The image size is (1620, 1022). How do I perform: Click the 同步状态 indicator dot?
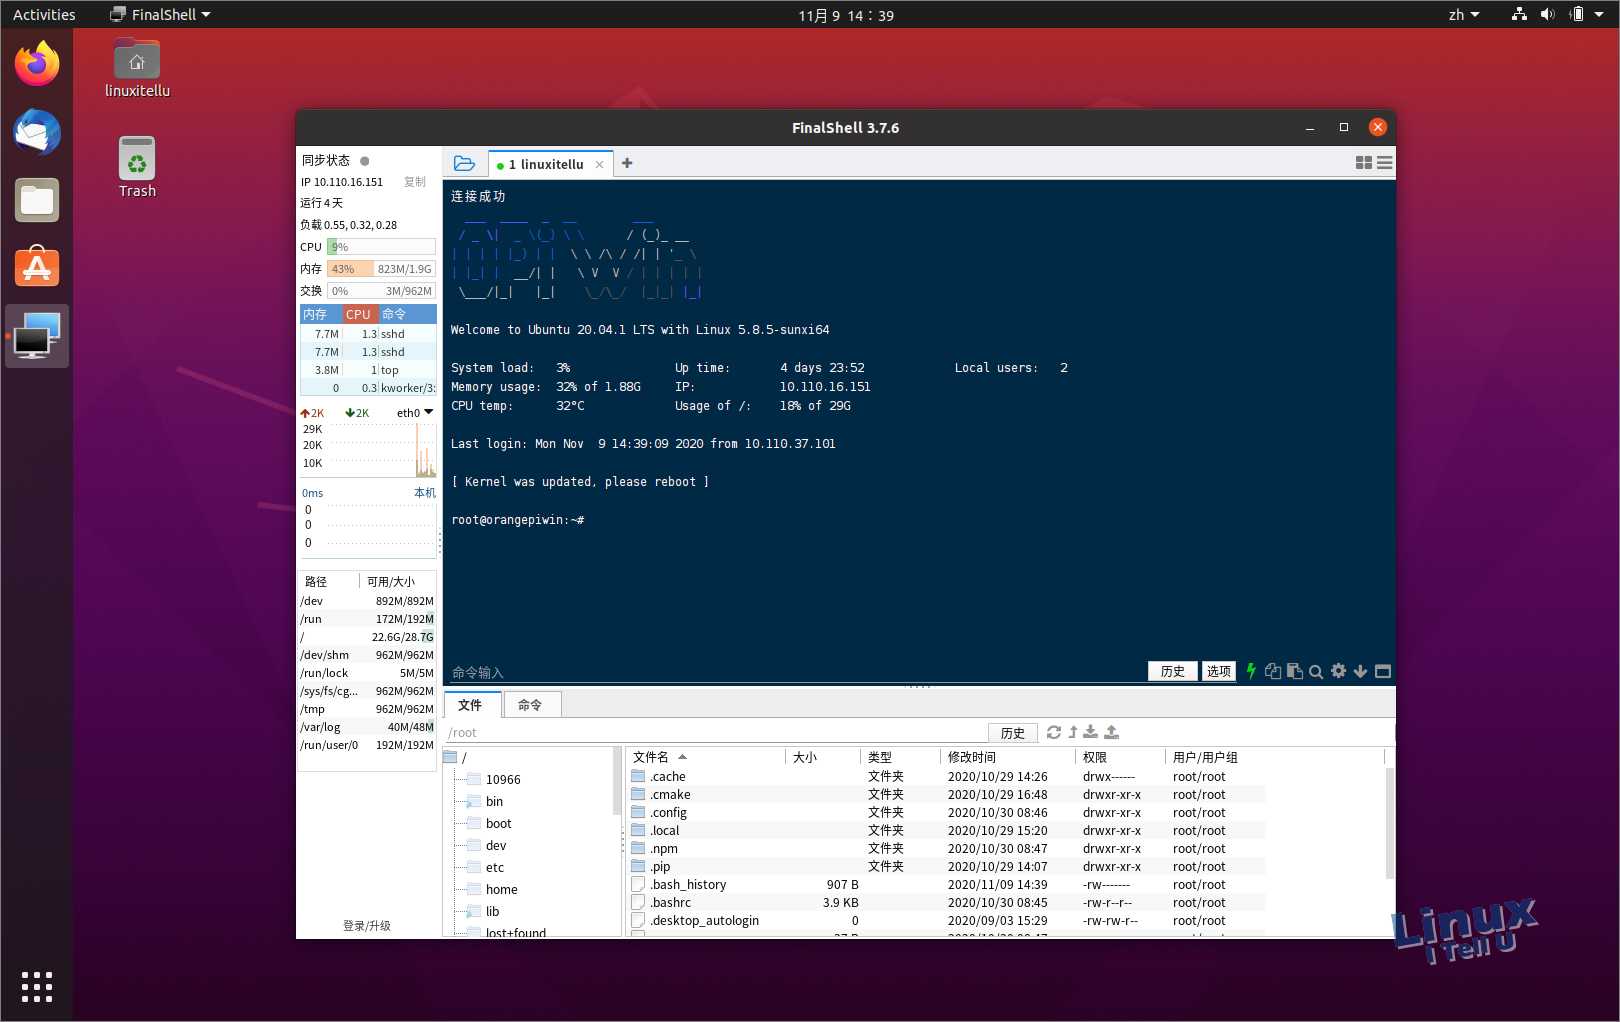pyautogui.click(x=364, y=161)
